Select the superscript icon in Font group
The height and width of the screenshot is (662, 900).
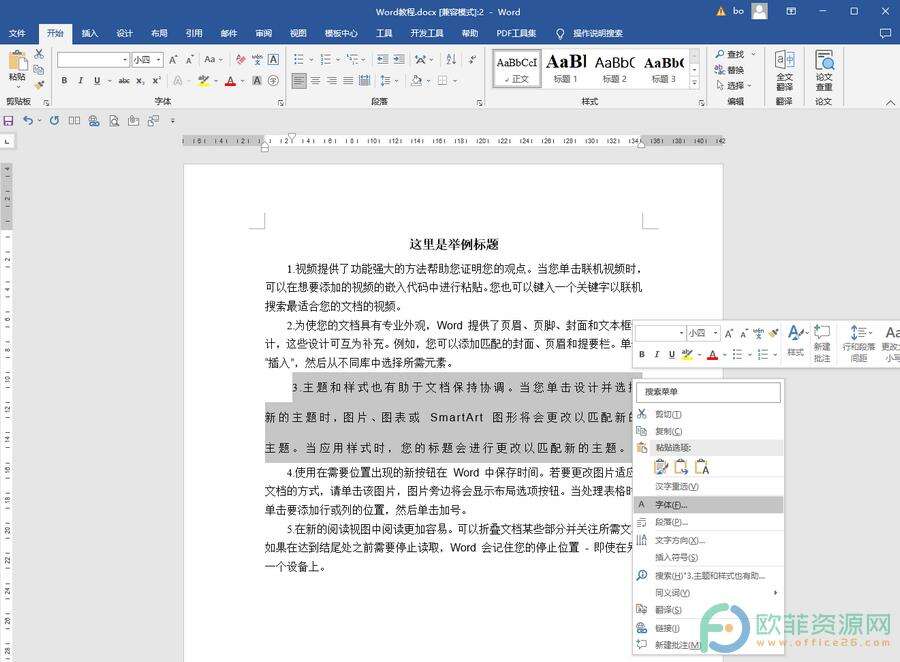[x=156, y=79]
